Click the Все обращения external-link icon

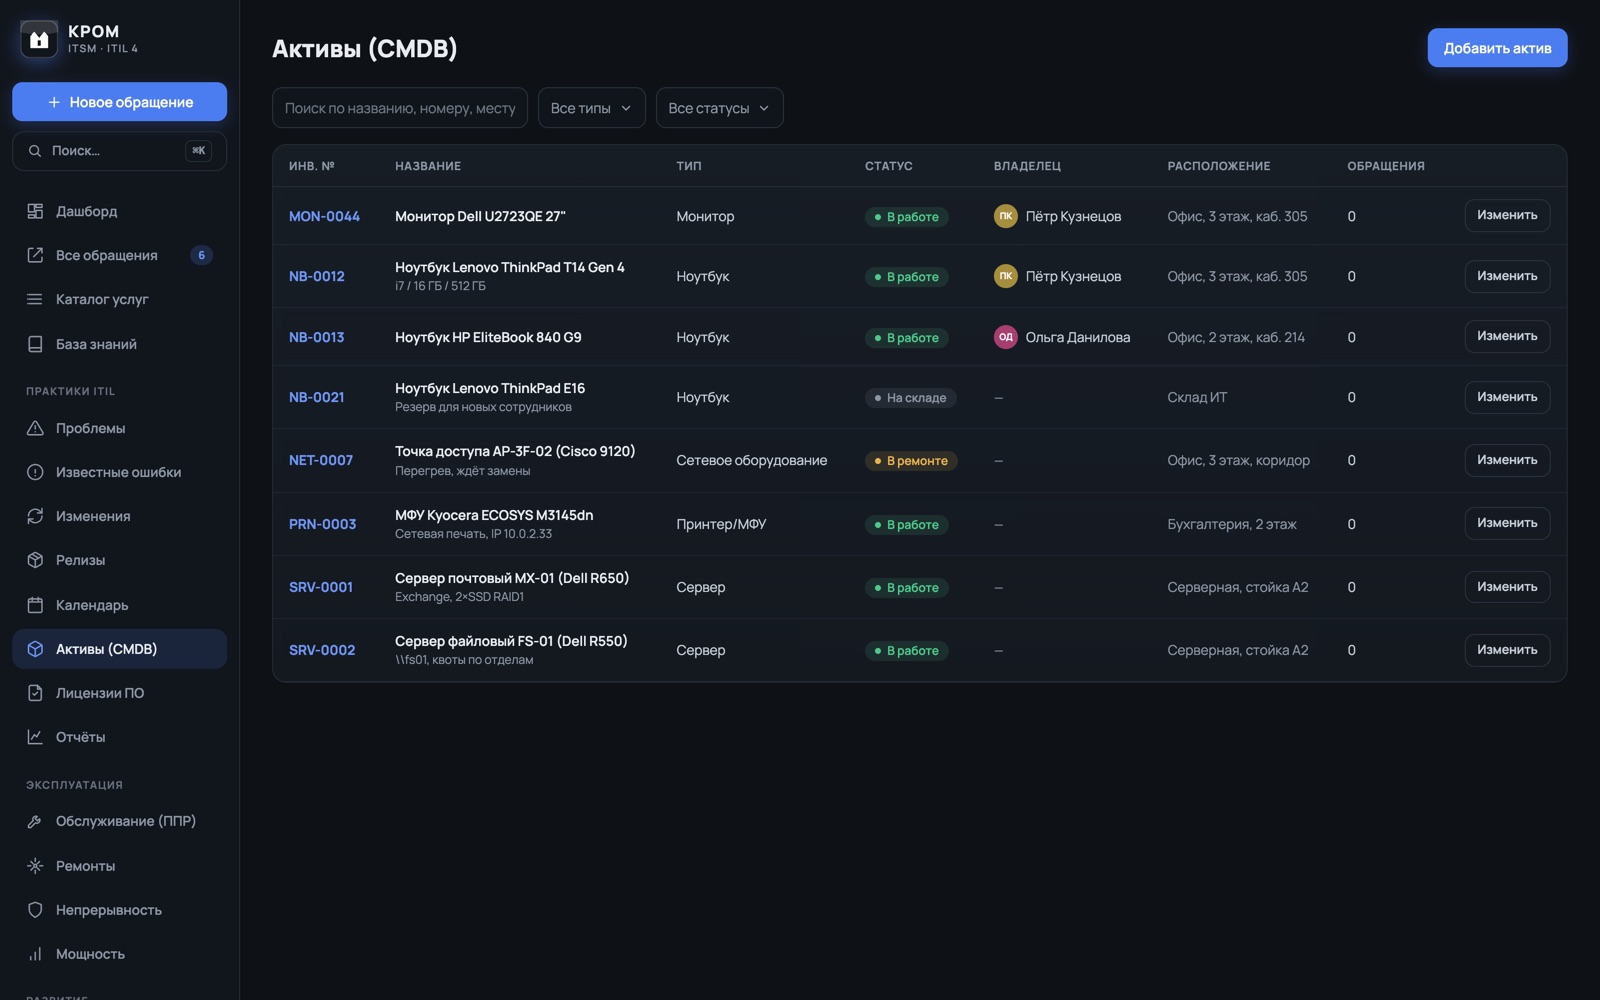pyautogui.click(x=35, y=255)
